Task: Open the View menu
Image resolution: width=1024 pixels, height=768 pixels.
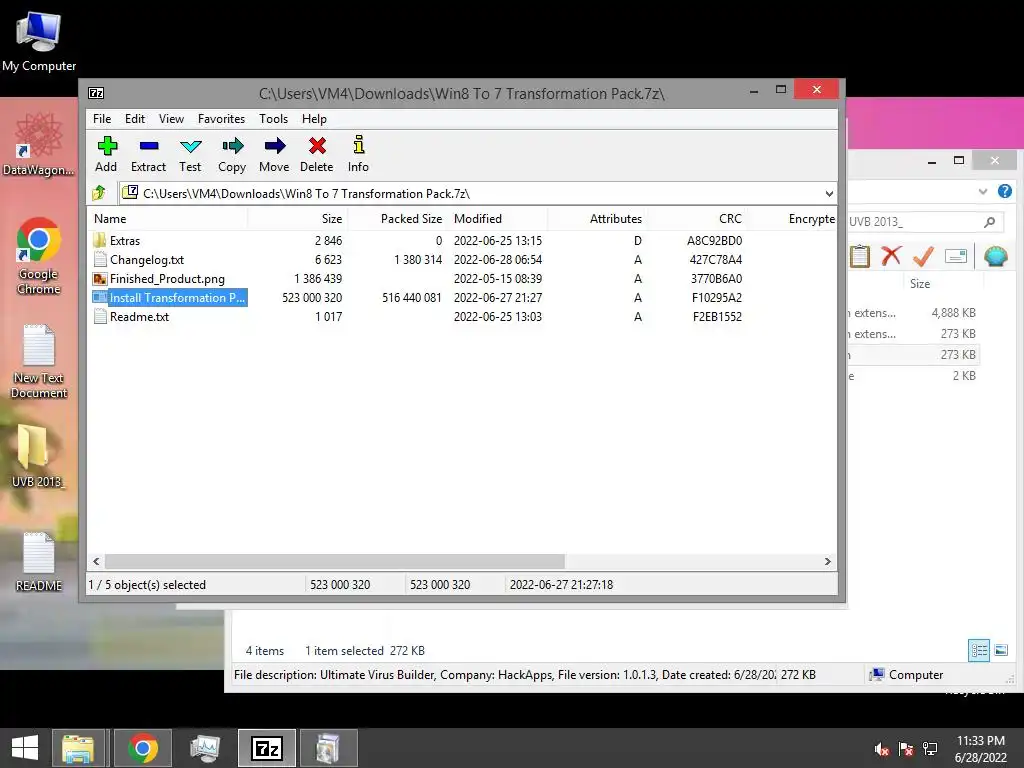Action: [171, 119]
